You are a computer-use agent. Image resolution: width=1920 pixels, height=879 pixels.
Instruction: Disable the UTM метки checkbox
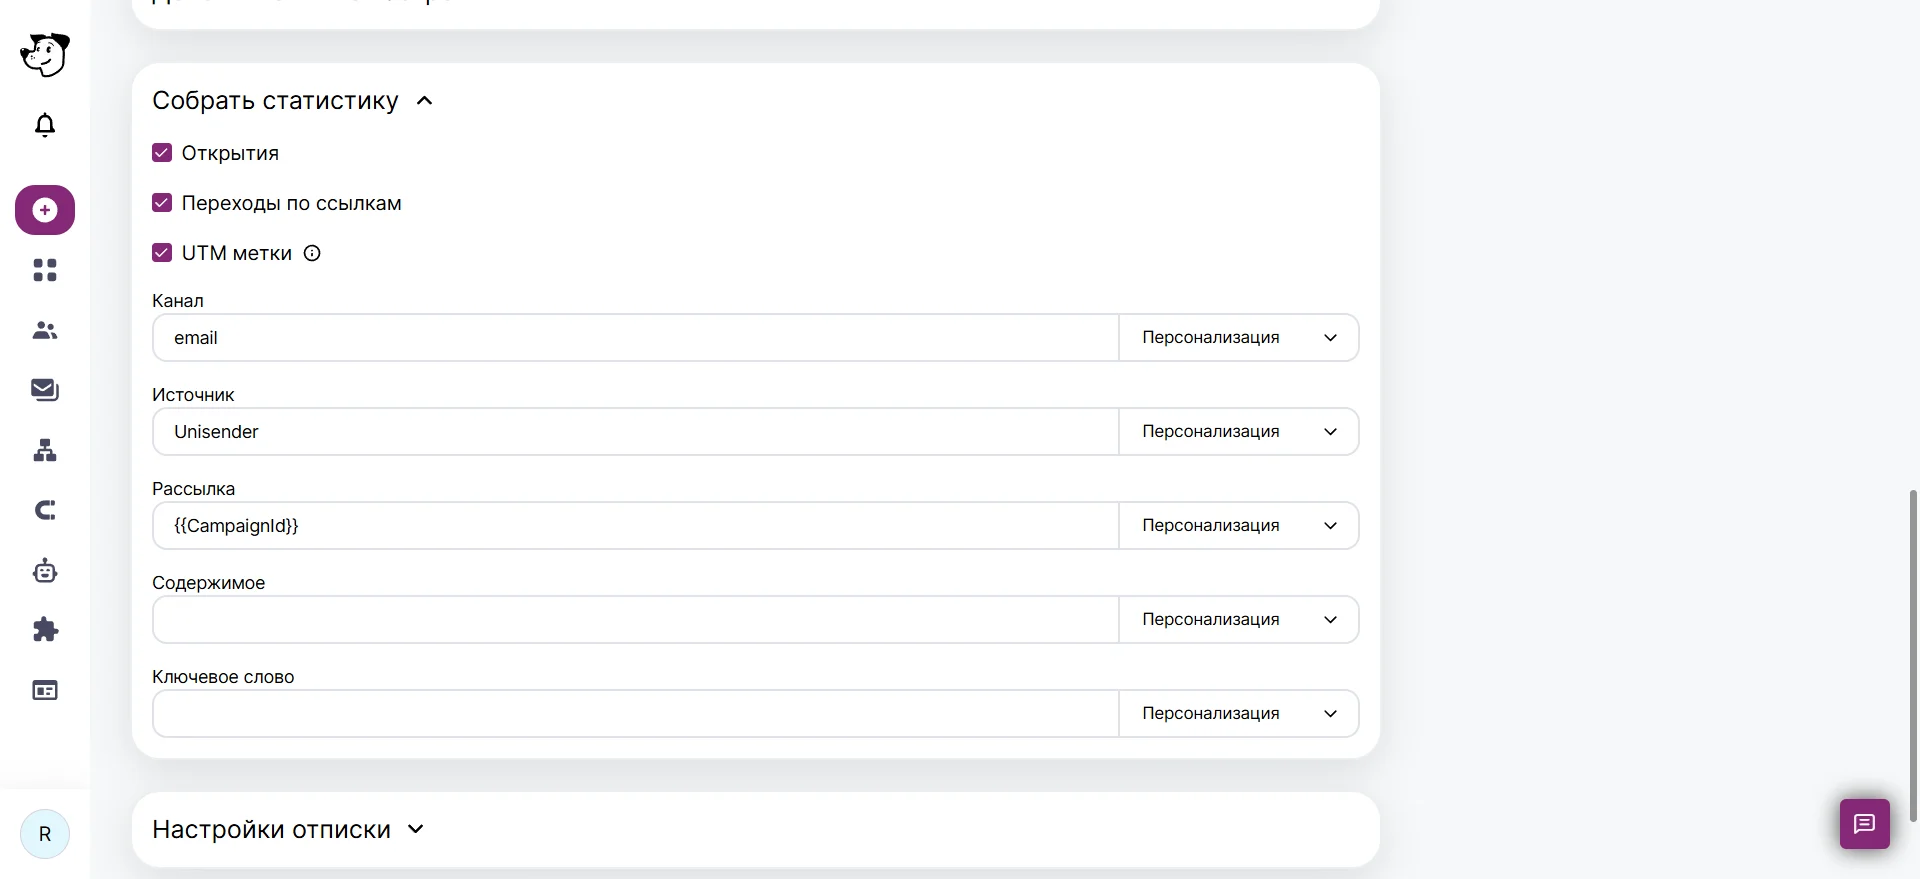coord(162,253)
